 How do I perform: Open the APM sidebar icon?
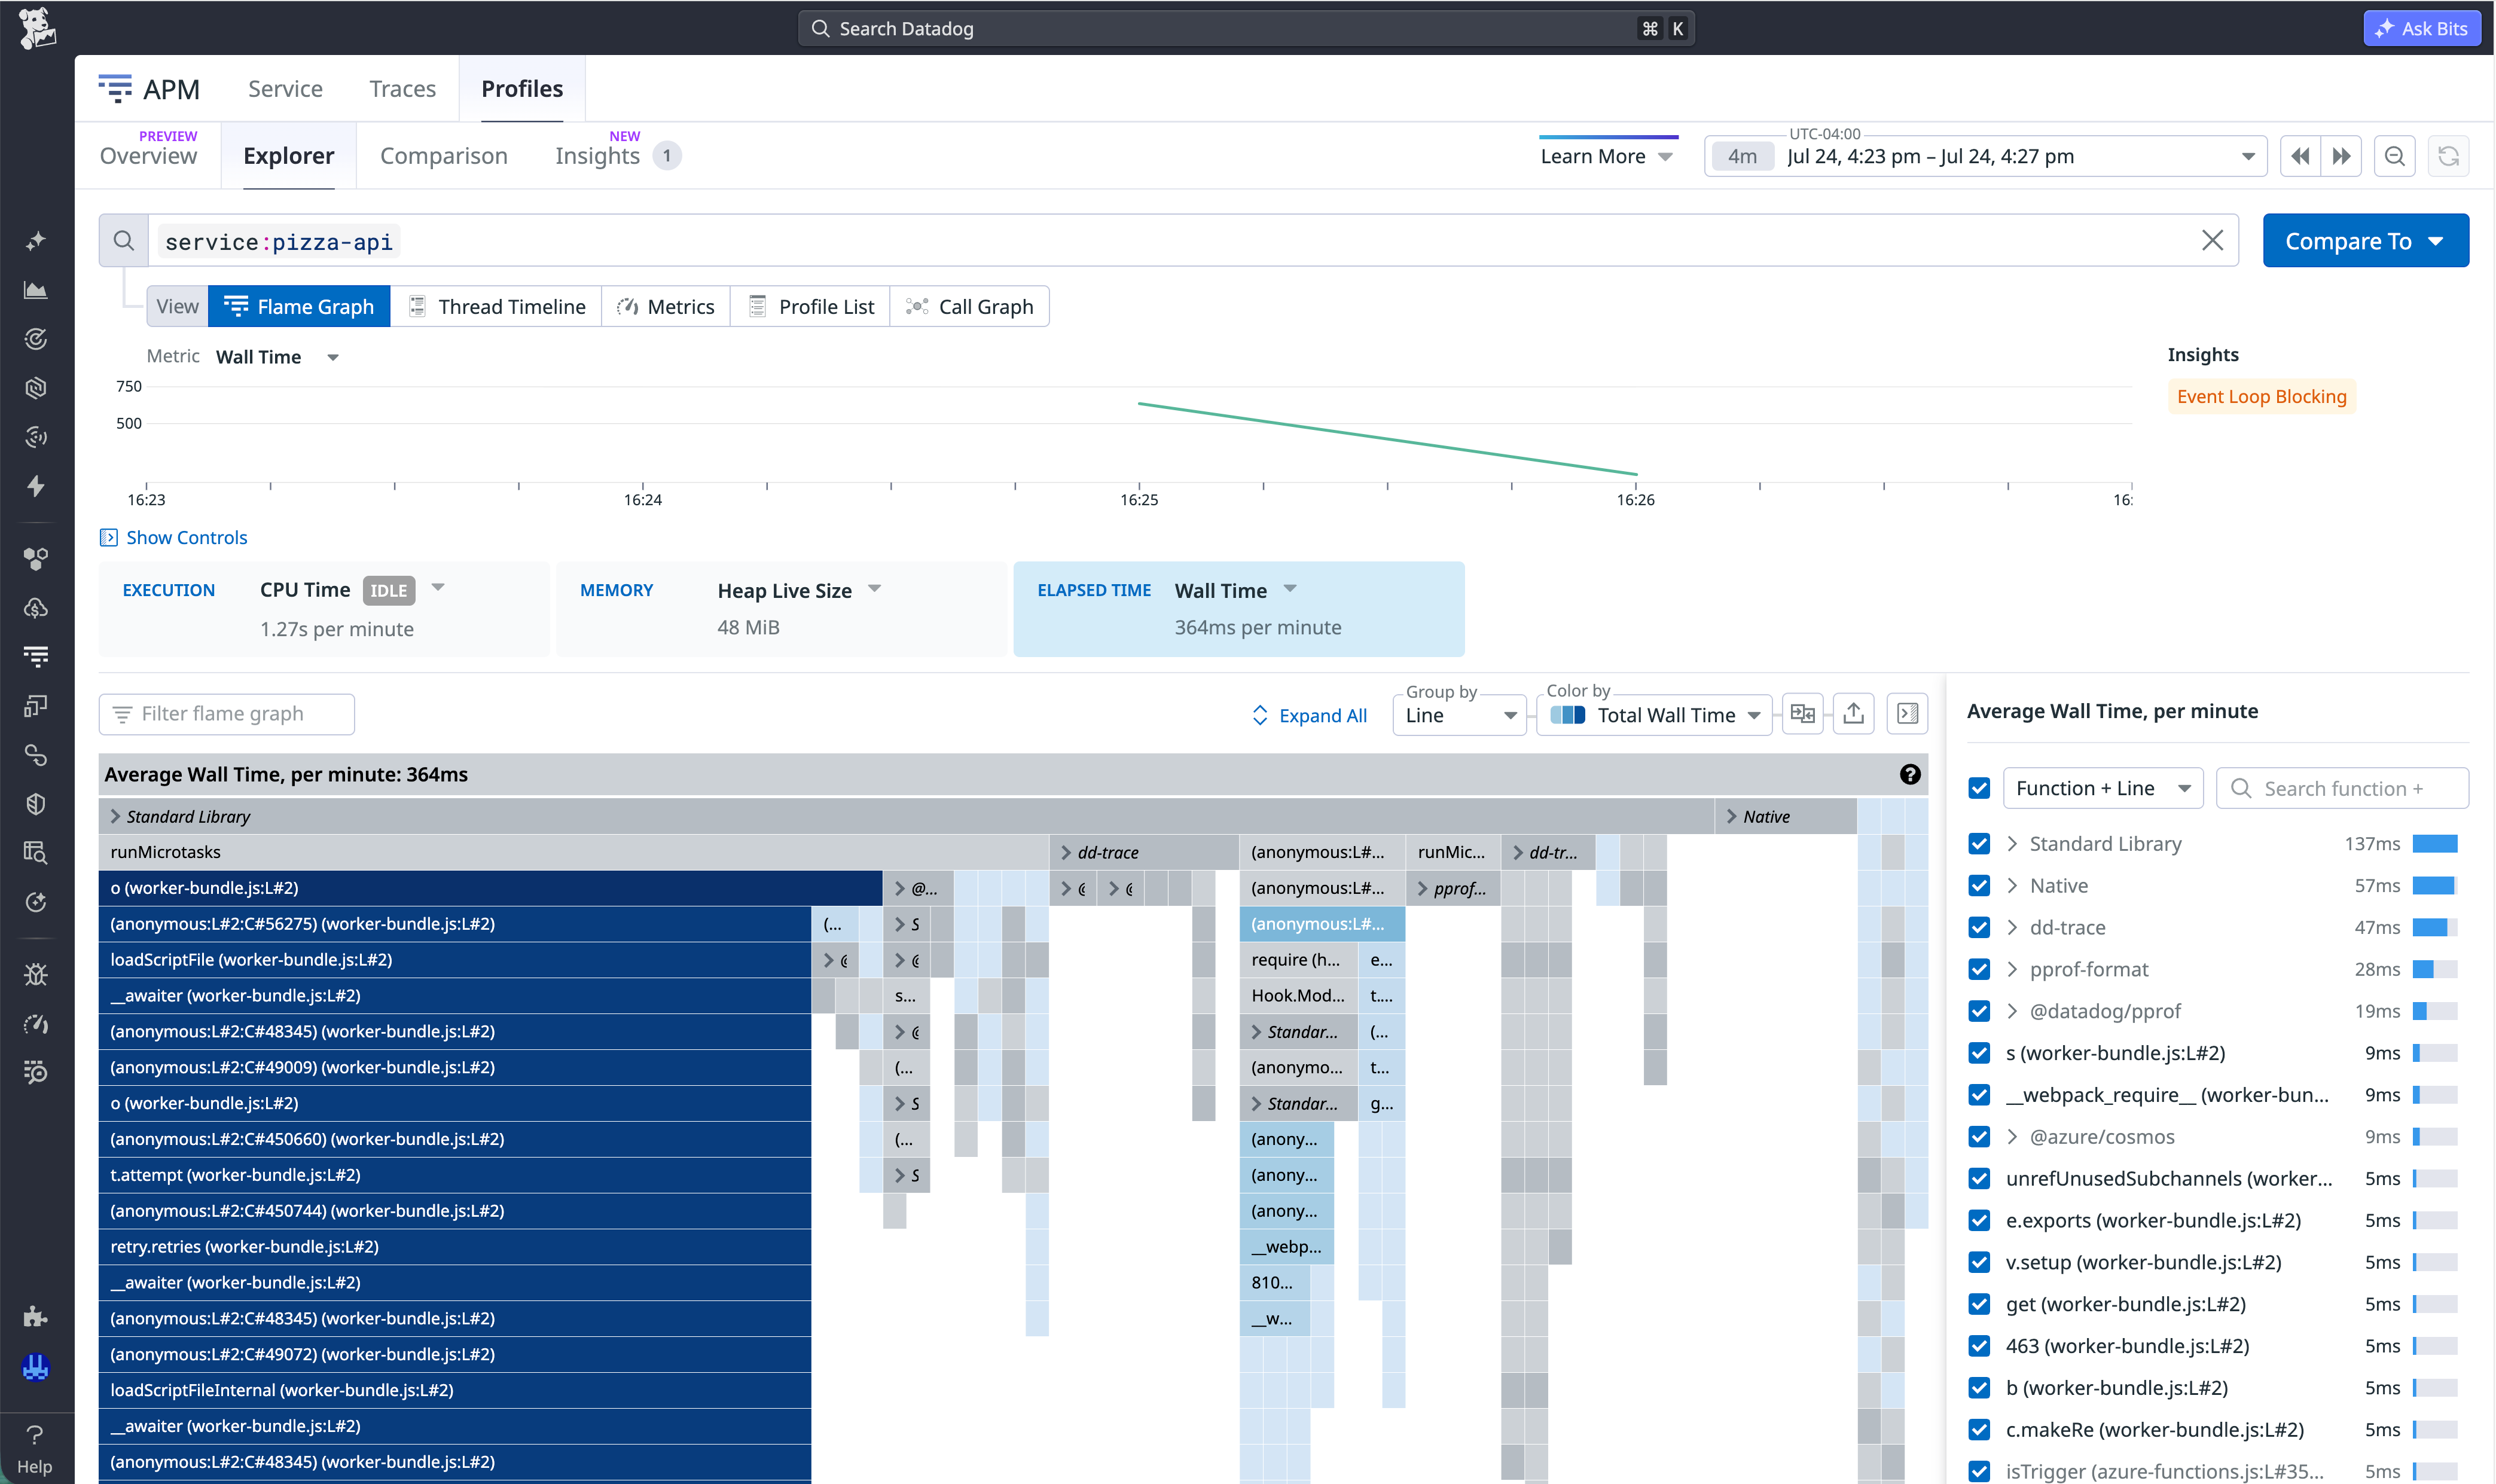coord(36,656)
